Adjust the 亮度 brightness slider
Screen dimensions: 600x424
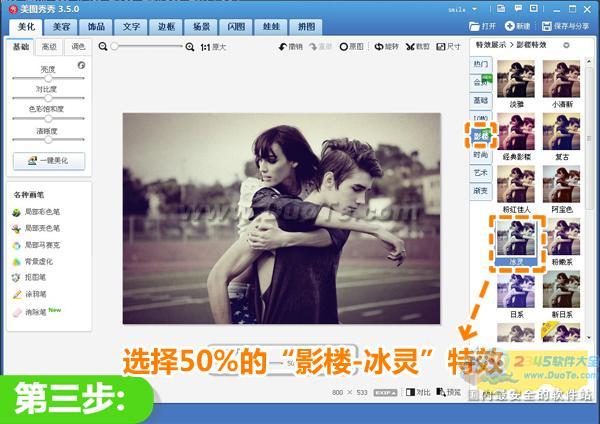tap(48, 78)
